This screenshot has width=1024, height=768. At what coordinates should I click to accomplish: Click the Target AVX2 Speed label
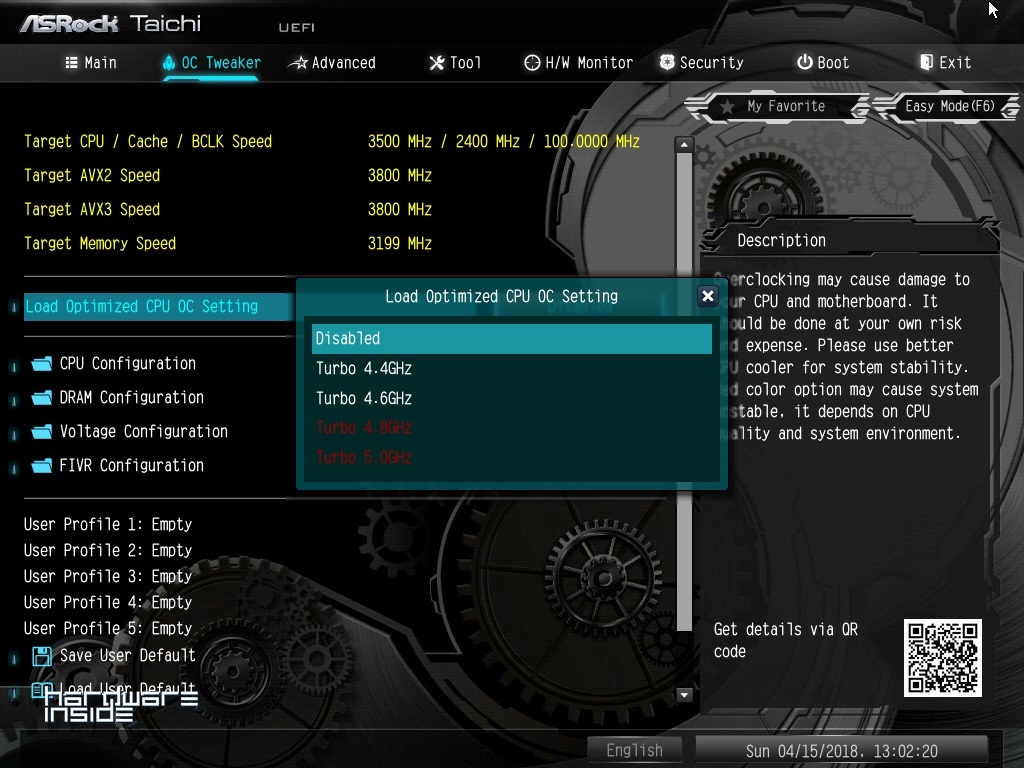92,176
